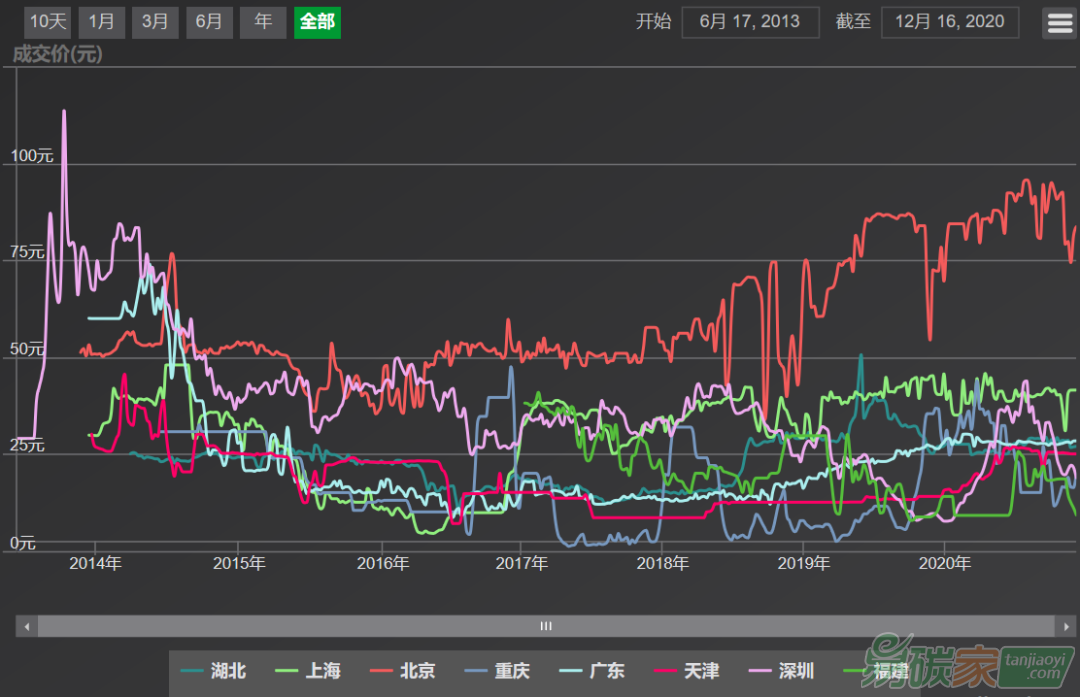Edit the start date field

point(750,22)
